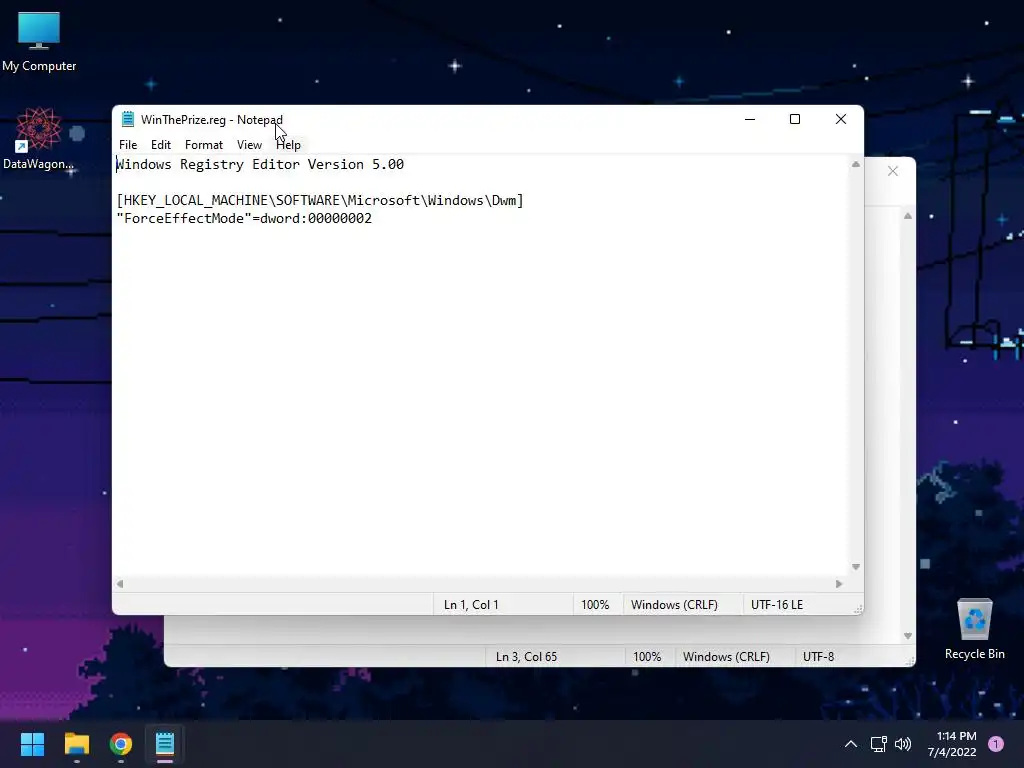Image resolution: width=1024 pixels, height=768 pixels.
Task: Click scroll right arrow in front Notepad
Action: tap(839, 584)
